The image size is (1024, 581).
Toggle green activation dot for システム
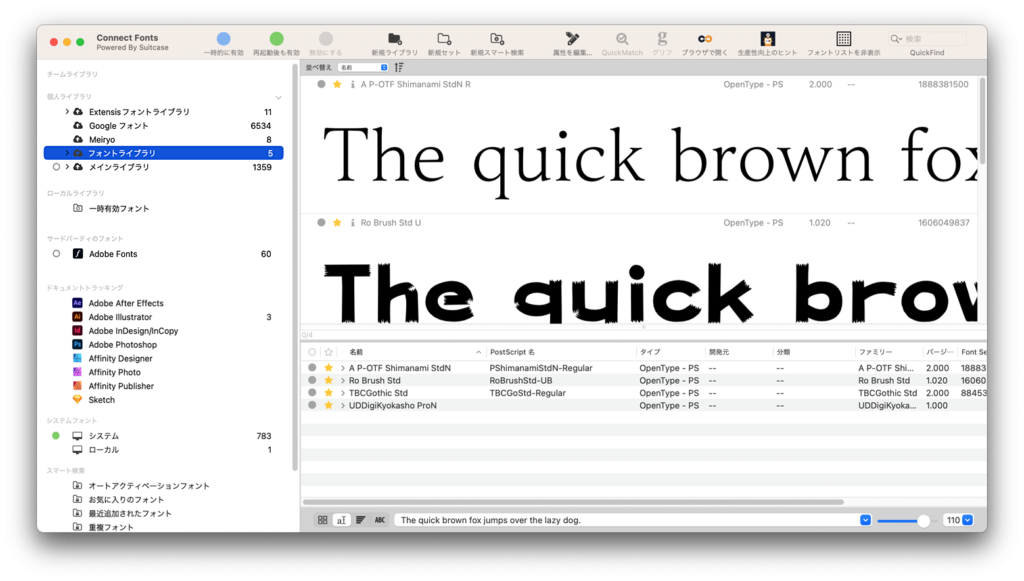click(x=56, y=436)
